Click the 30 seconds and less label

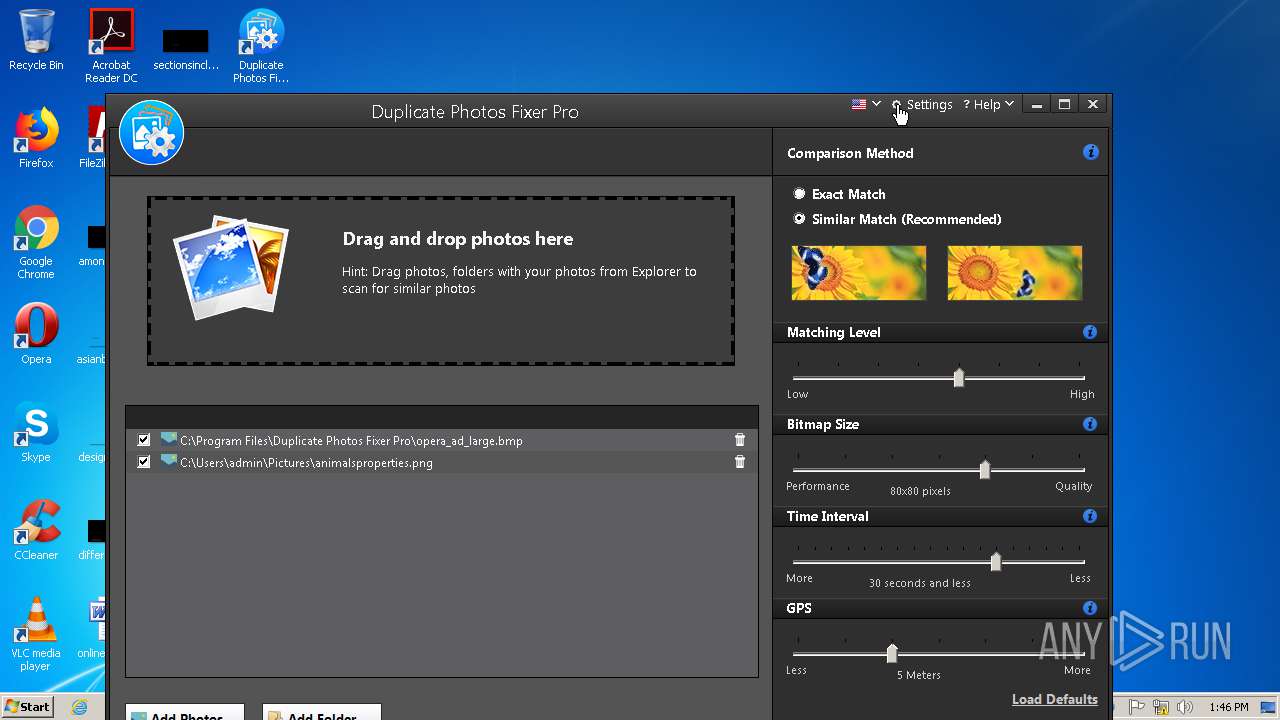tap(919, 583)
